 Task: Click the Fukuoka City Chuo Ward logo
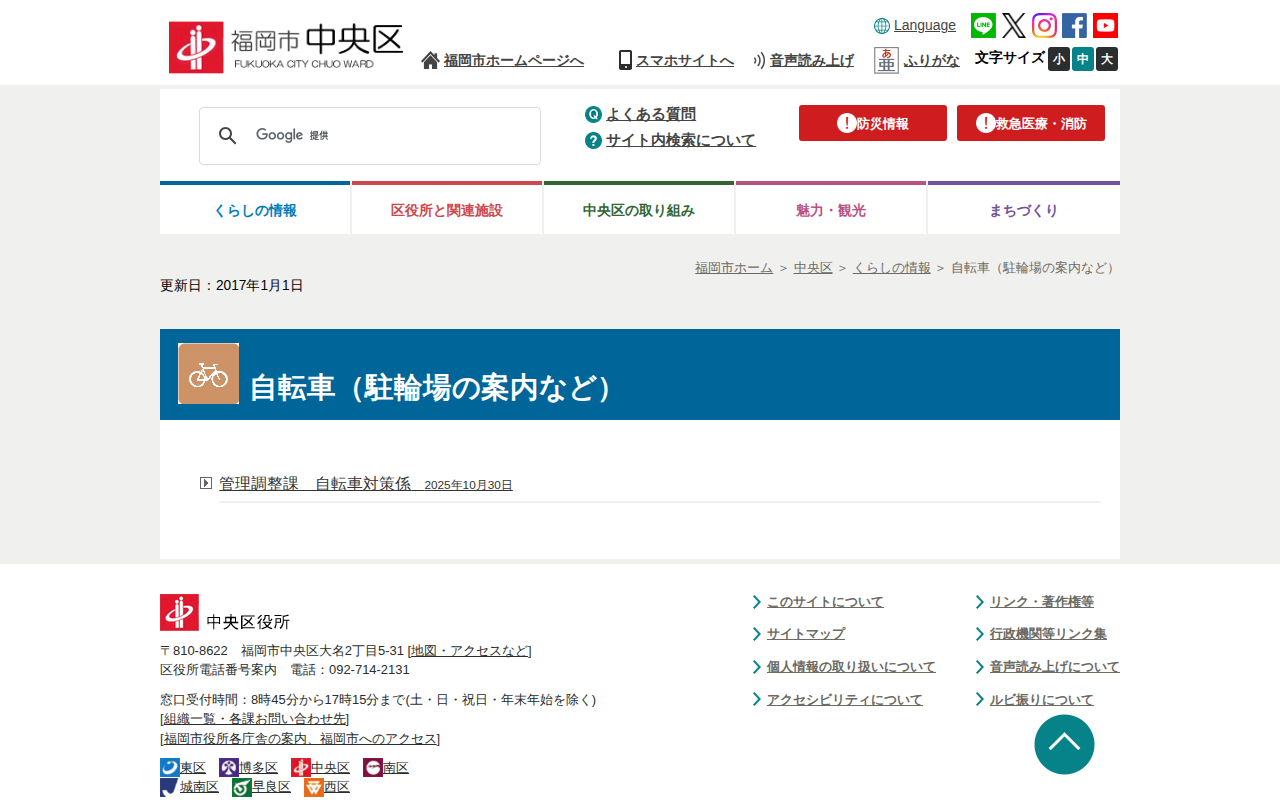[x=286, y=48]
